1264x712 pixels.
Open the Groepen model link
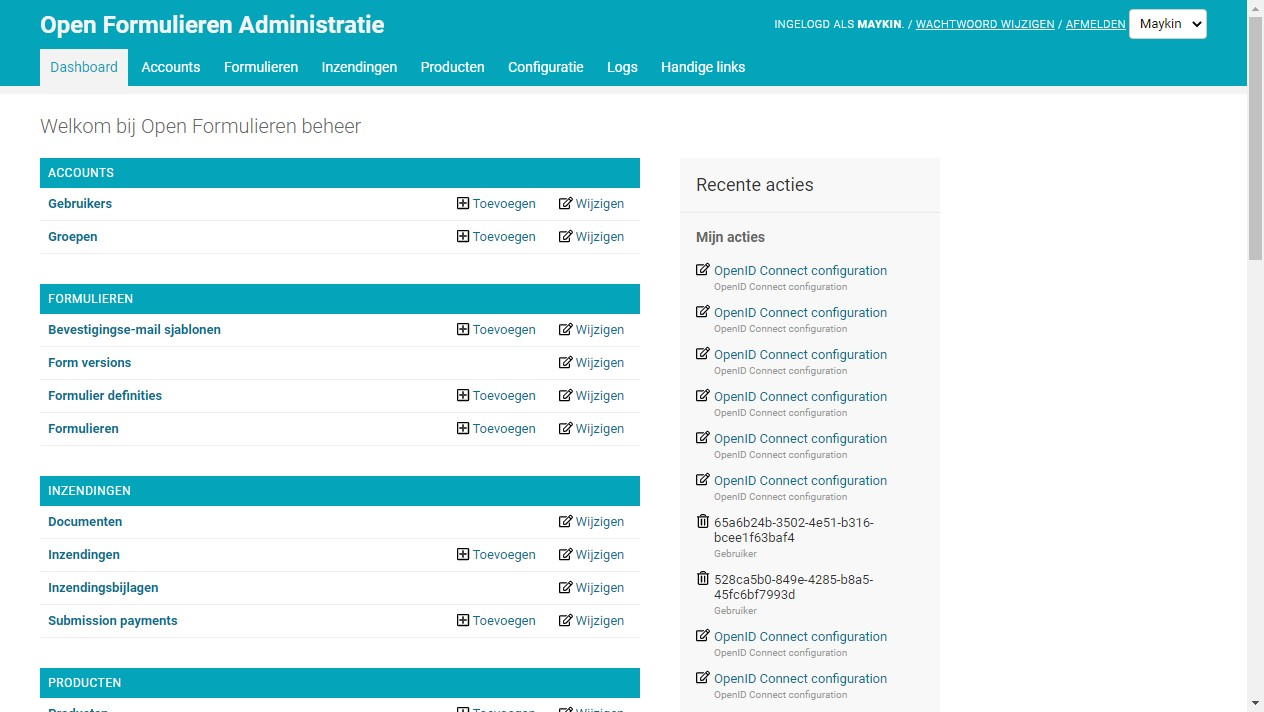[x=73, y=236]
